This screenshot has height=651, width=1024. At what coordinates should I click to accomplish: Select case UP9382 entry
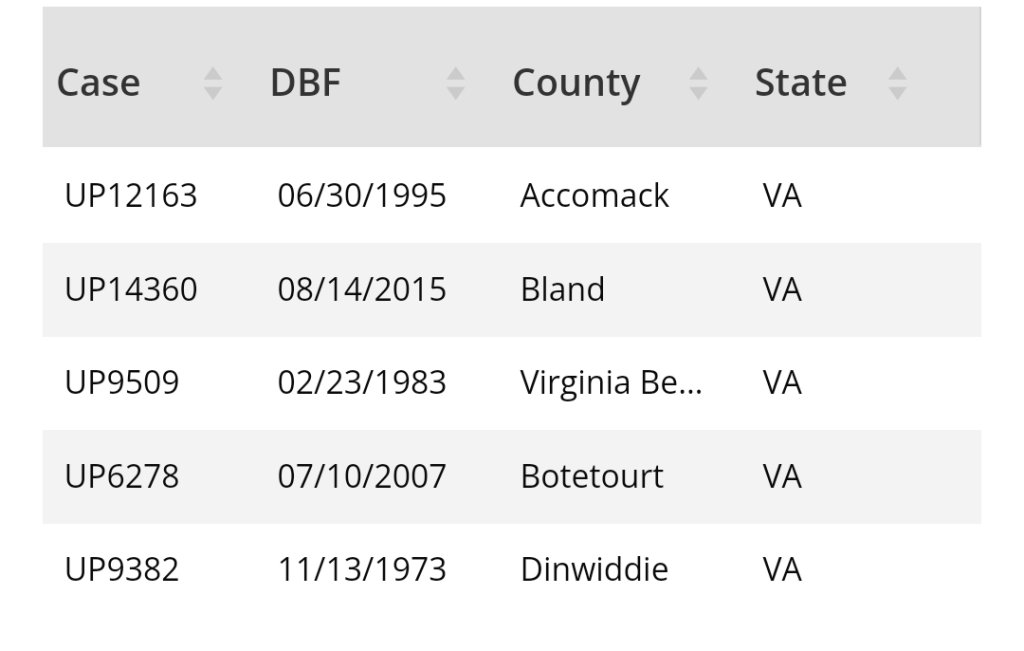[122, 570]
